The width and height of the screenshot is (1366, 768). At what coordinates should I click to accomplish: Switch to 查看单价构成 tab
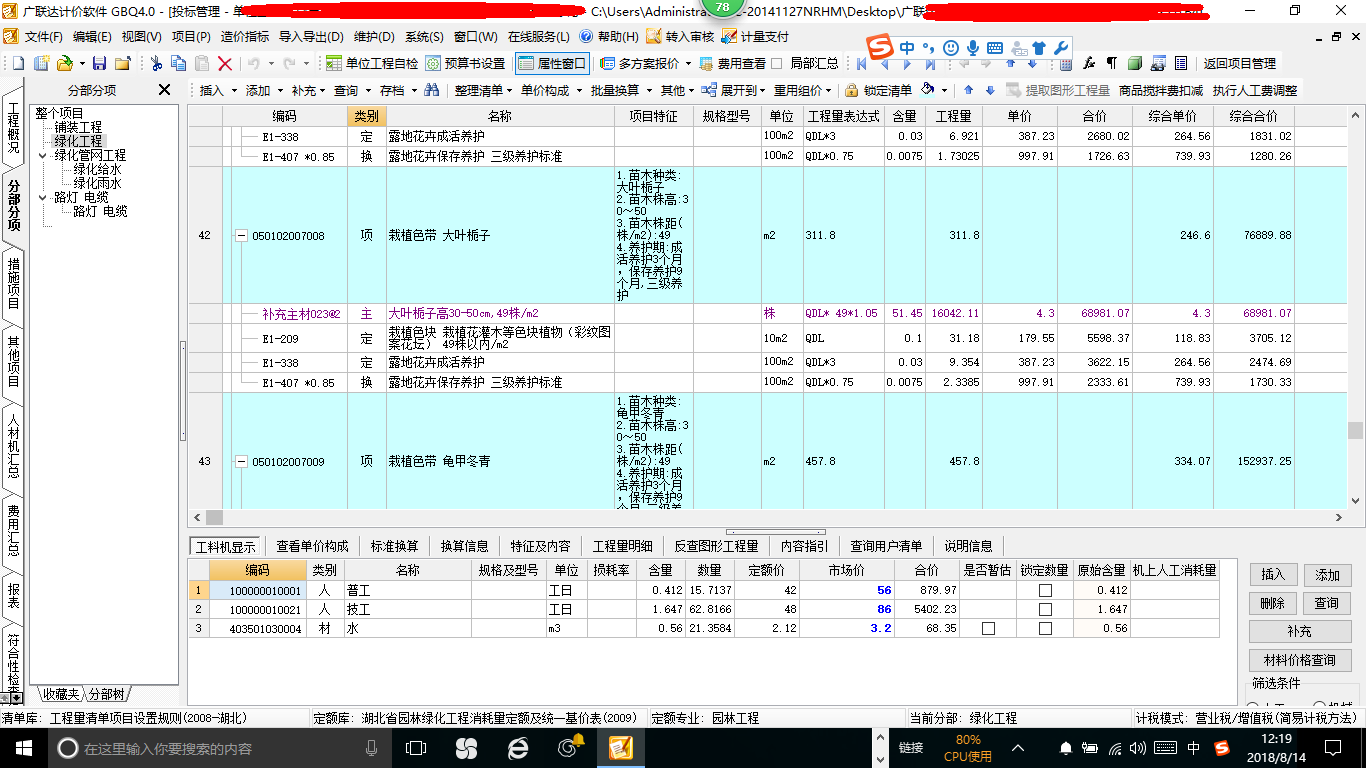[312, 546]
